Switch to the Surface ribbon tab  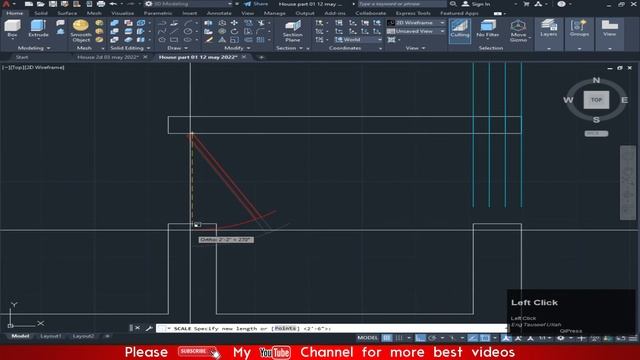click(67, 13)
